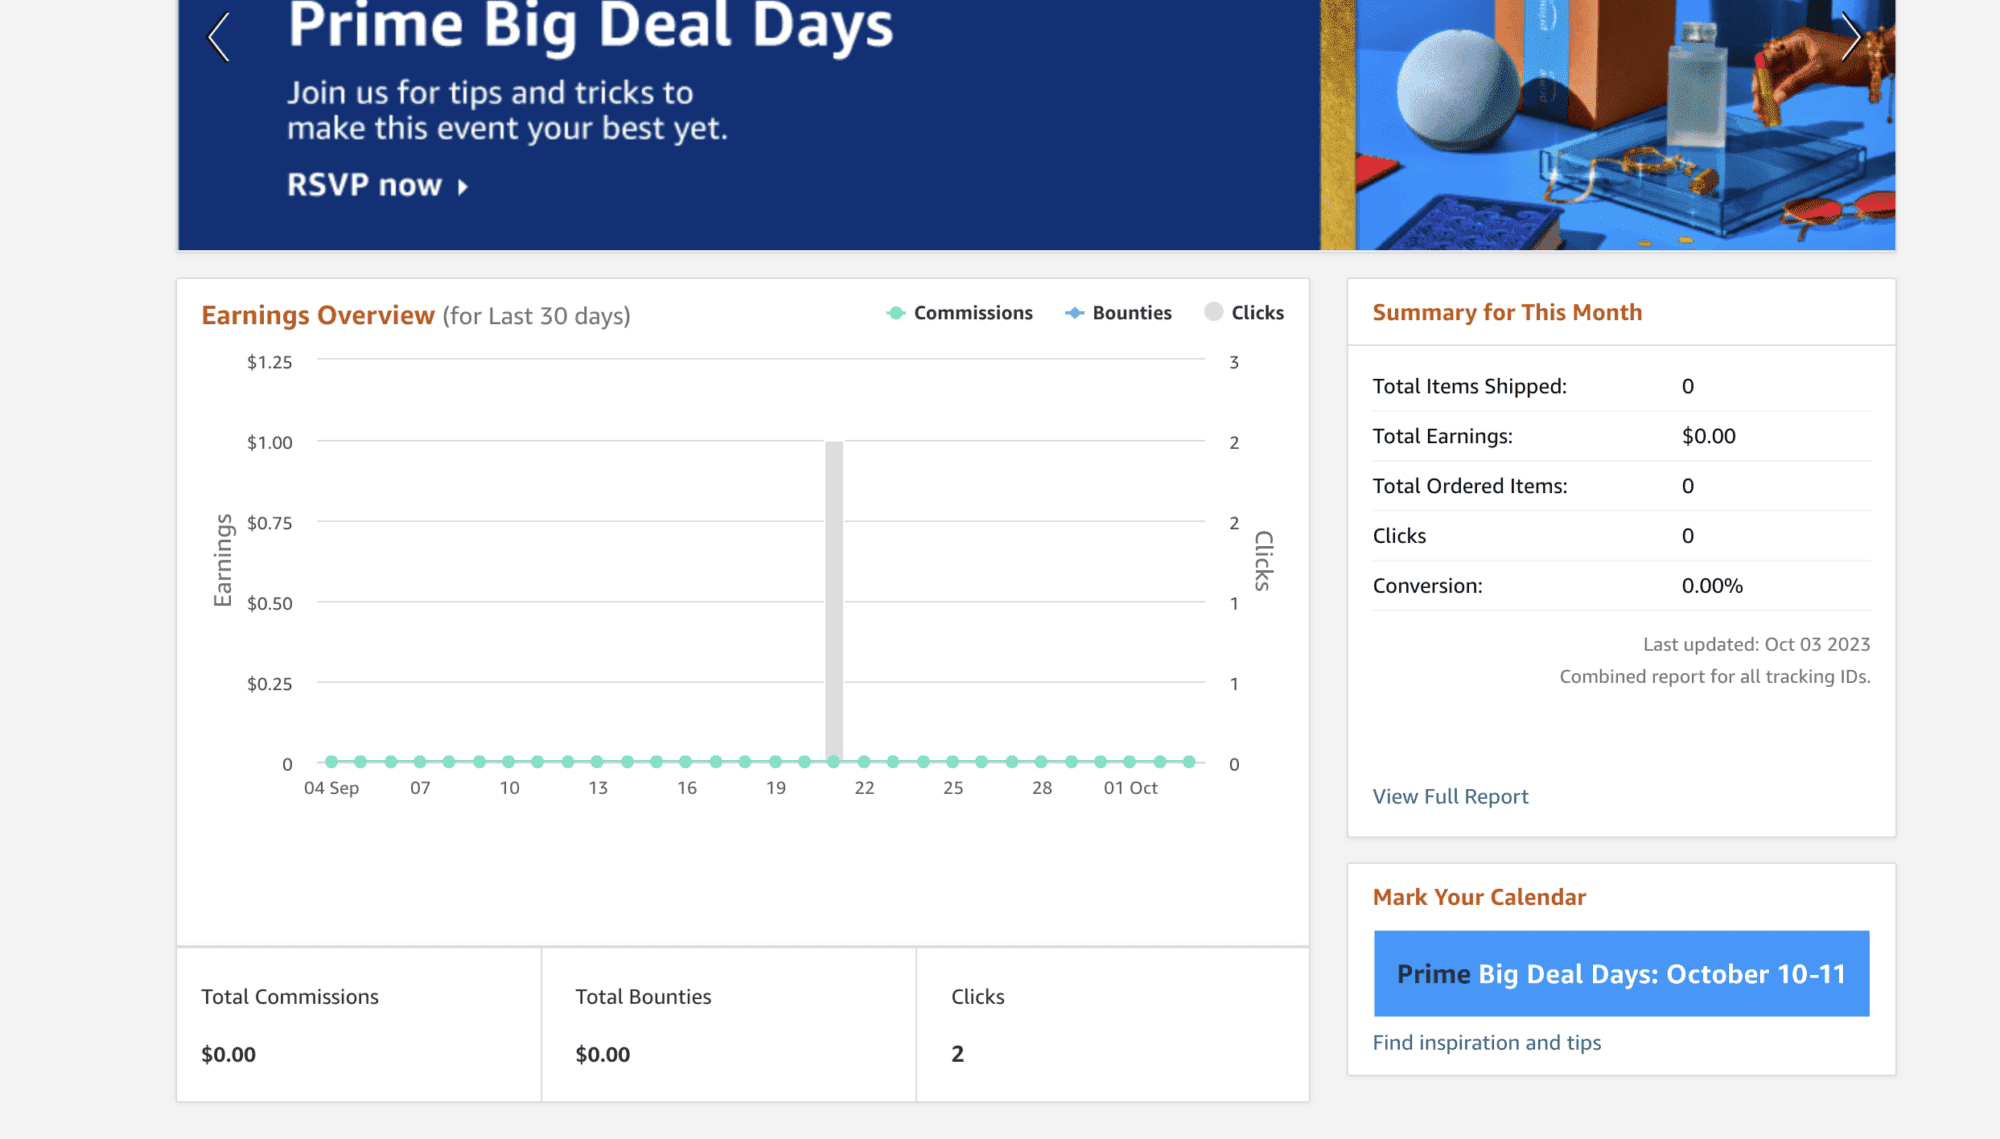Click the blue Bounties diamond marker

pyautogui.click(x=1074, y=313)
